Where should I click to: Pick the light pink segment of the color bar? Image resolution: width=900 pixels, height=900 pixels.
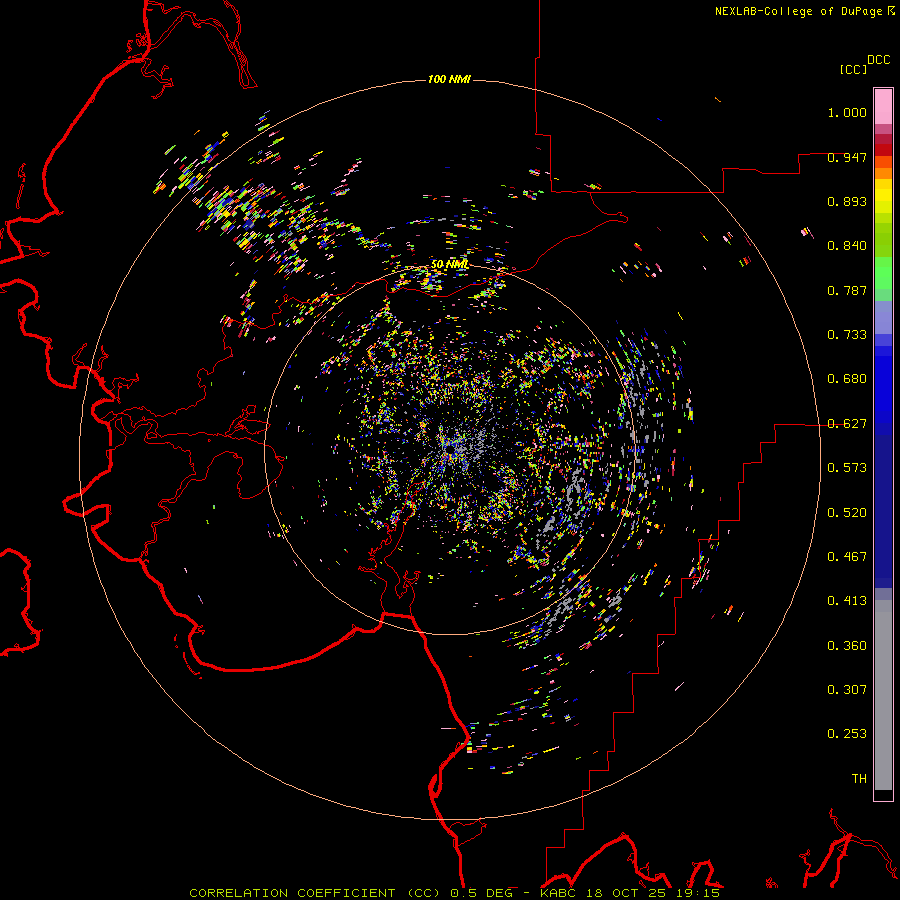tap(883, 107)
